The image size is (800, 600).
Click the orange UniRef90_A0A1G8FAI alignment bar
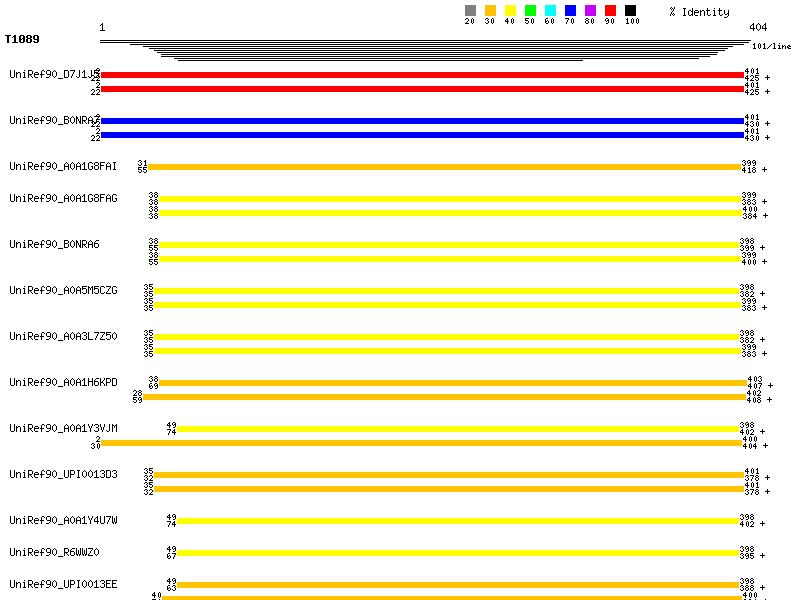(444, 167)
